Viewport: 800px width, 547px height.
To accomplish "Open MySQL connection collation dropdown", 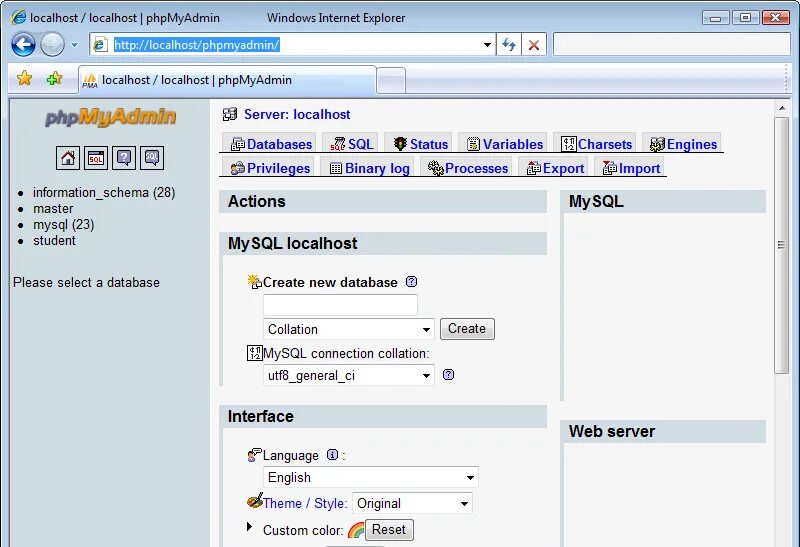I will pos(348,376).
